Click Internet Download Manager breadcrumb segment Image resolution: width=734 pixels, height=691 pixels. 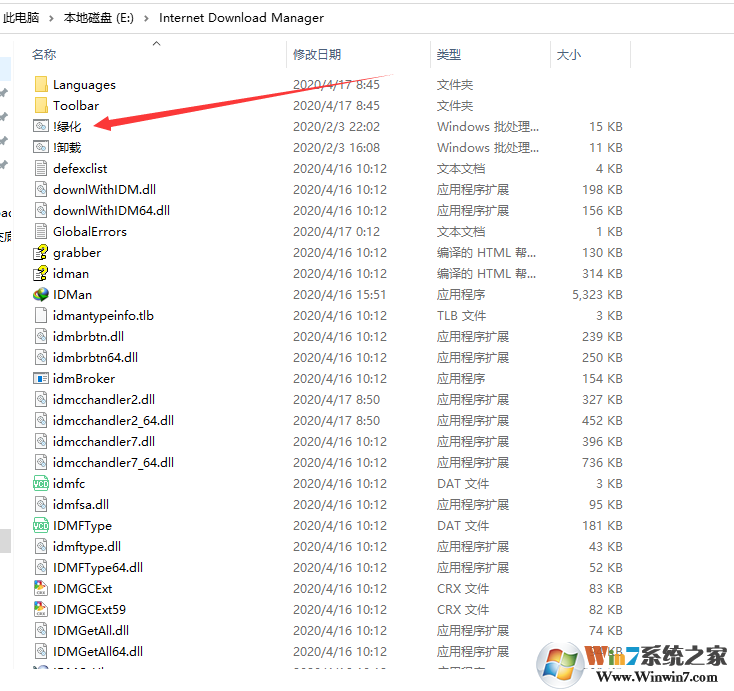pyautogui.click(x=242, y=18)
